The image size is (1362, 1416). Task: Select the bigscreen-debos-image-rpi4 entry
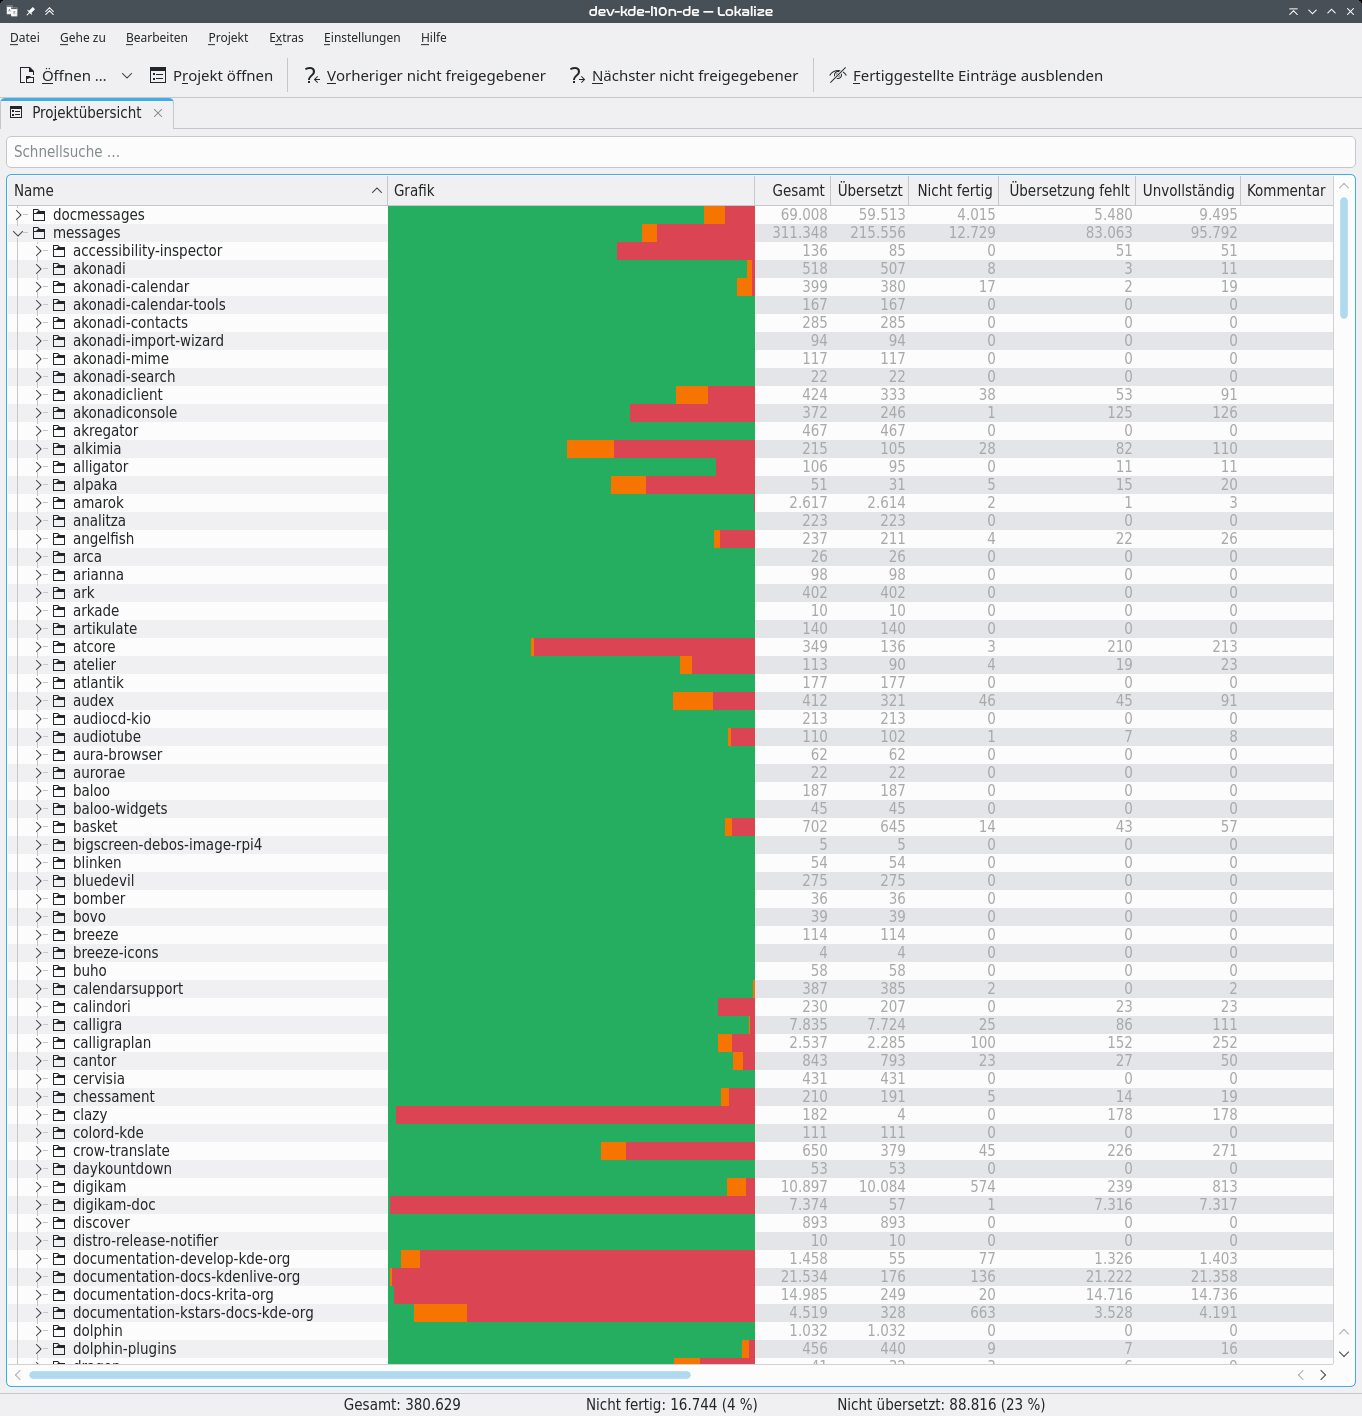[167, 845]
